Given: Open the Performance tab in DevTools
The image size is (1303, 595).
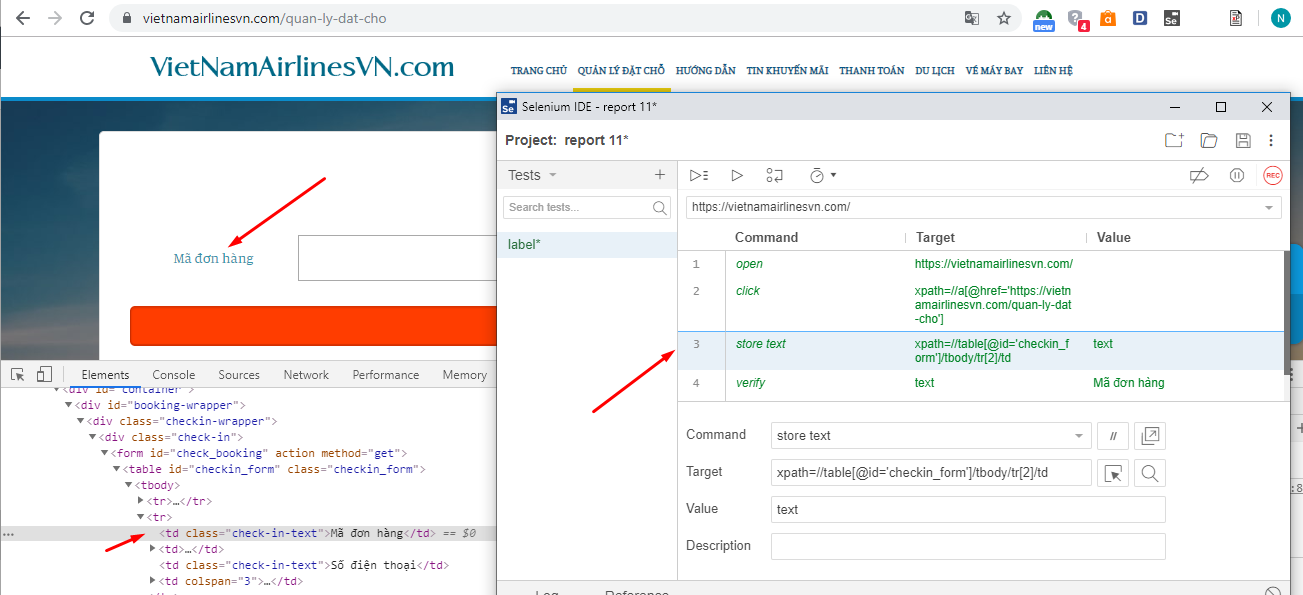Looking at the screenshot, I should (x=386, y=375).
